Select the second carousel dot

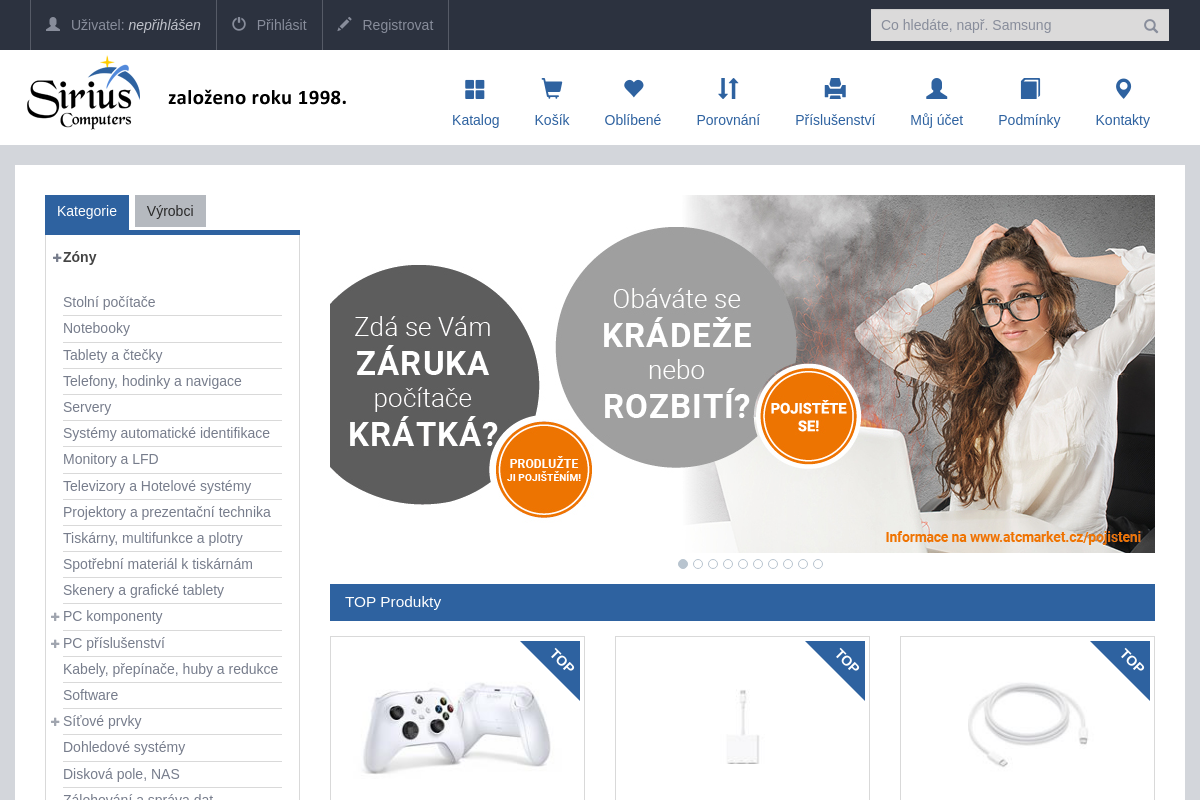(697, 563)
